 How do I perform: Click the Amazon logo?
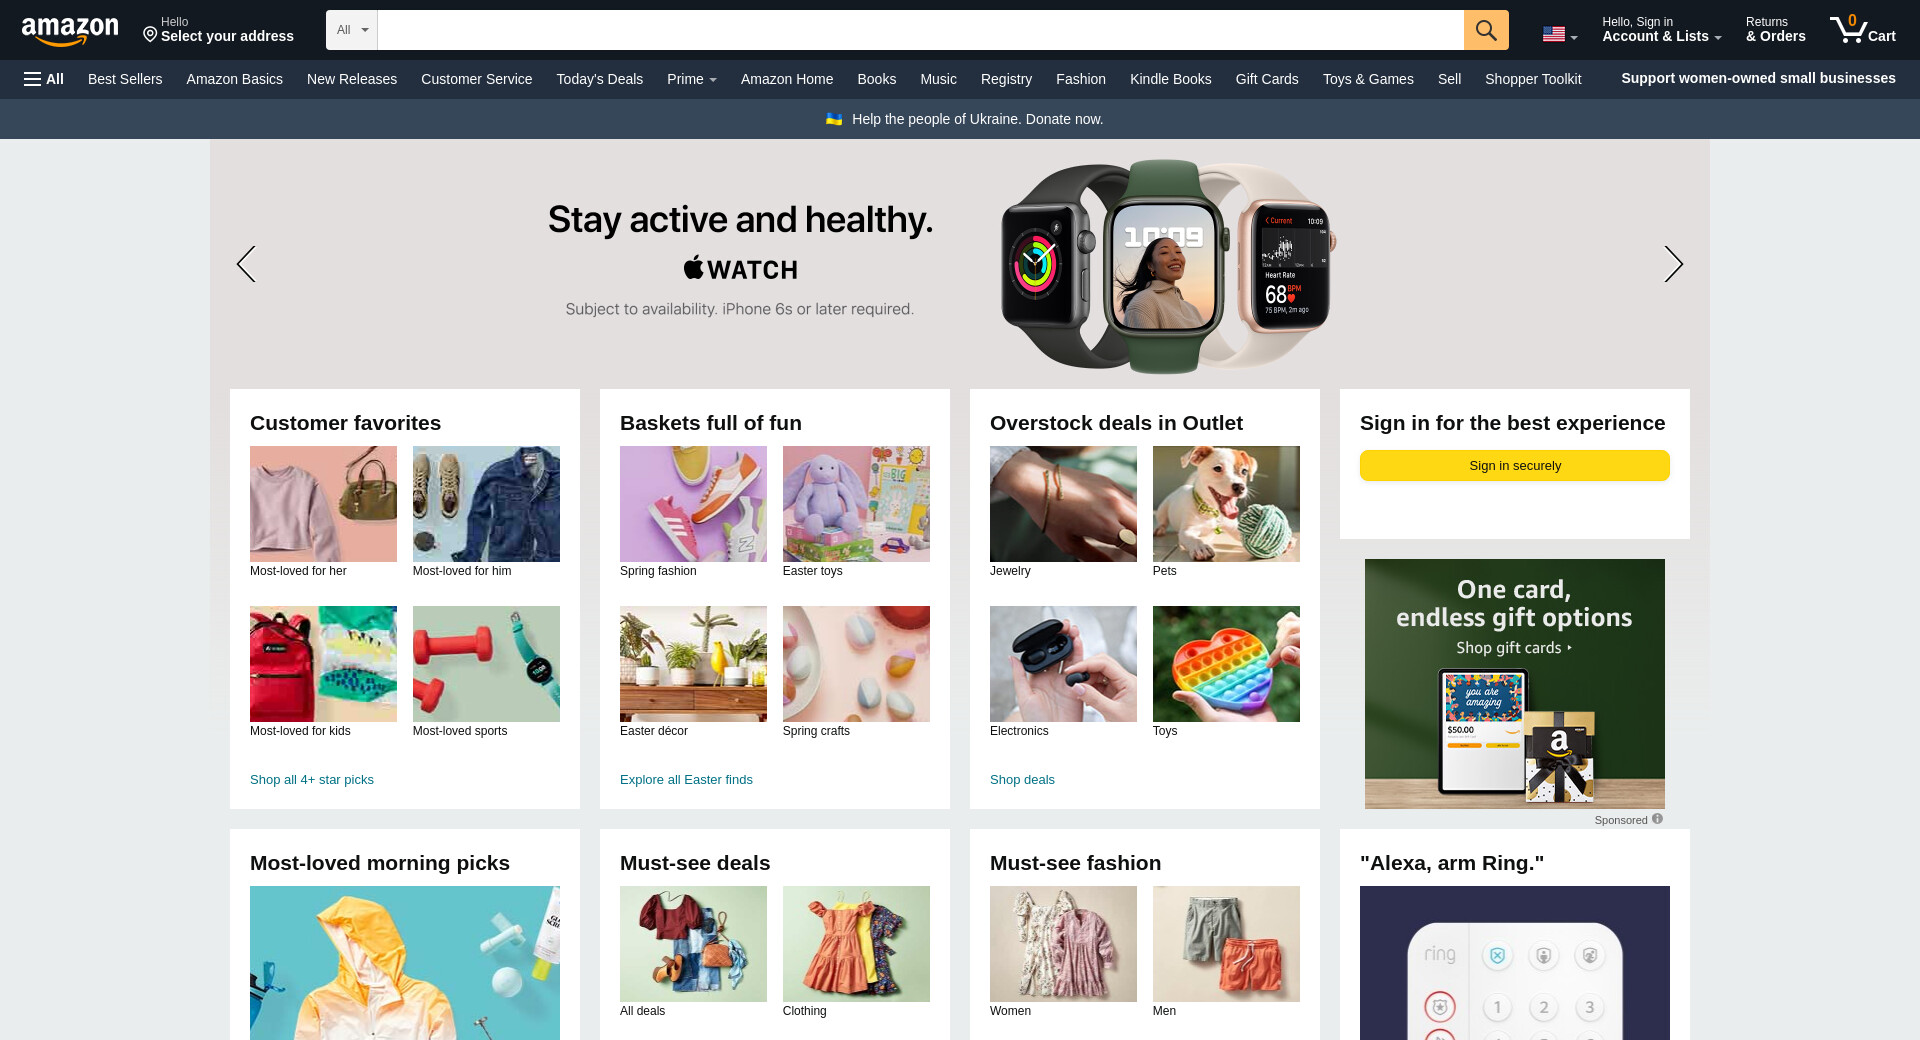tap(70, 31)
